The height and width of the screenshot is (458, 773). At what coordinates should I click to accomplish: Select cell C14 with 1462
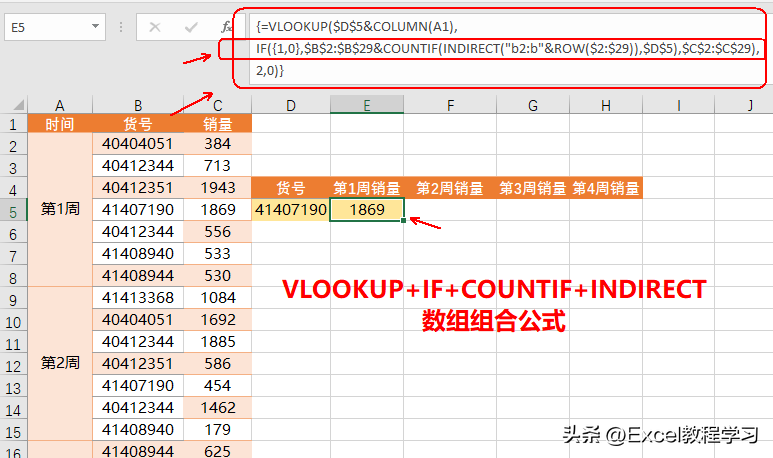217,407
